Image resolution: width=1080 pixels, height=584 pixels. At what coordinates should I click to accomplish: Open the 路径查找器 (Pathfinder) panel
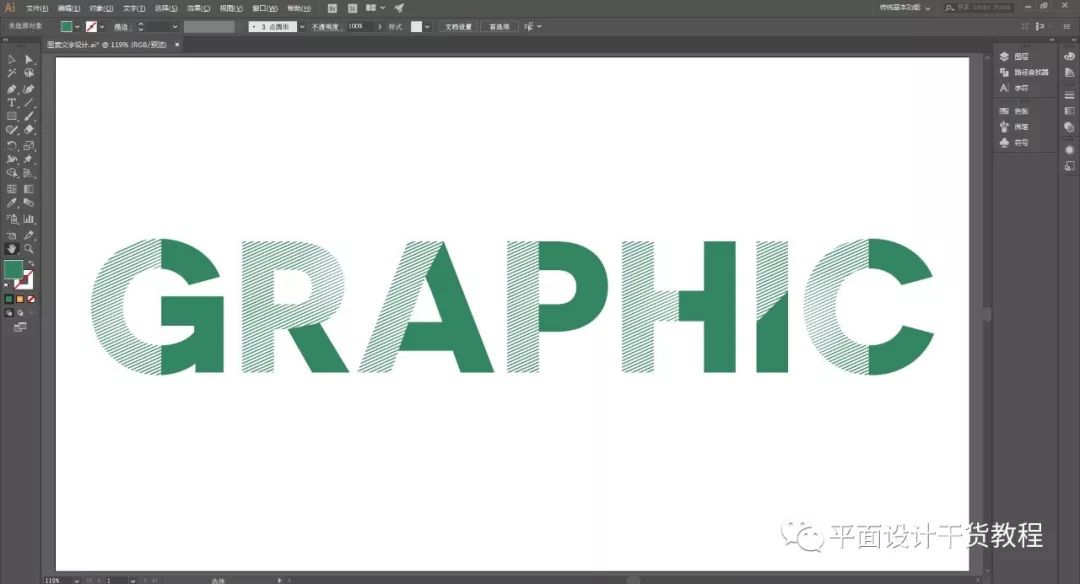1024,72
